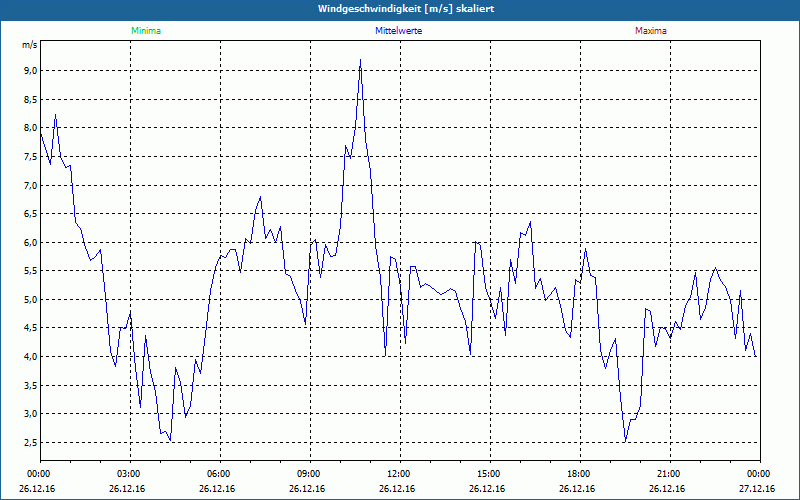
Task: Click the y-axis value '6,0'
Action: pyautogui.click(x=31, y=242)
